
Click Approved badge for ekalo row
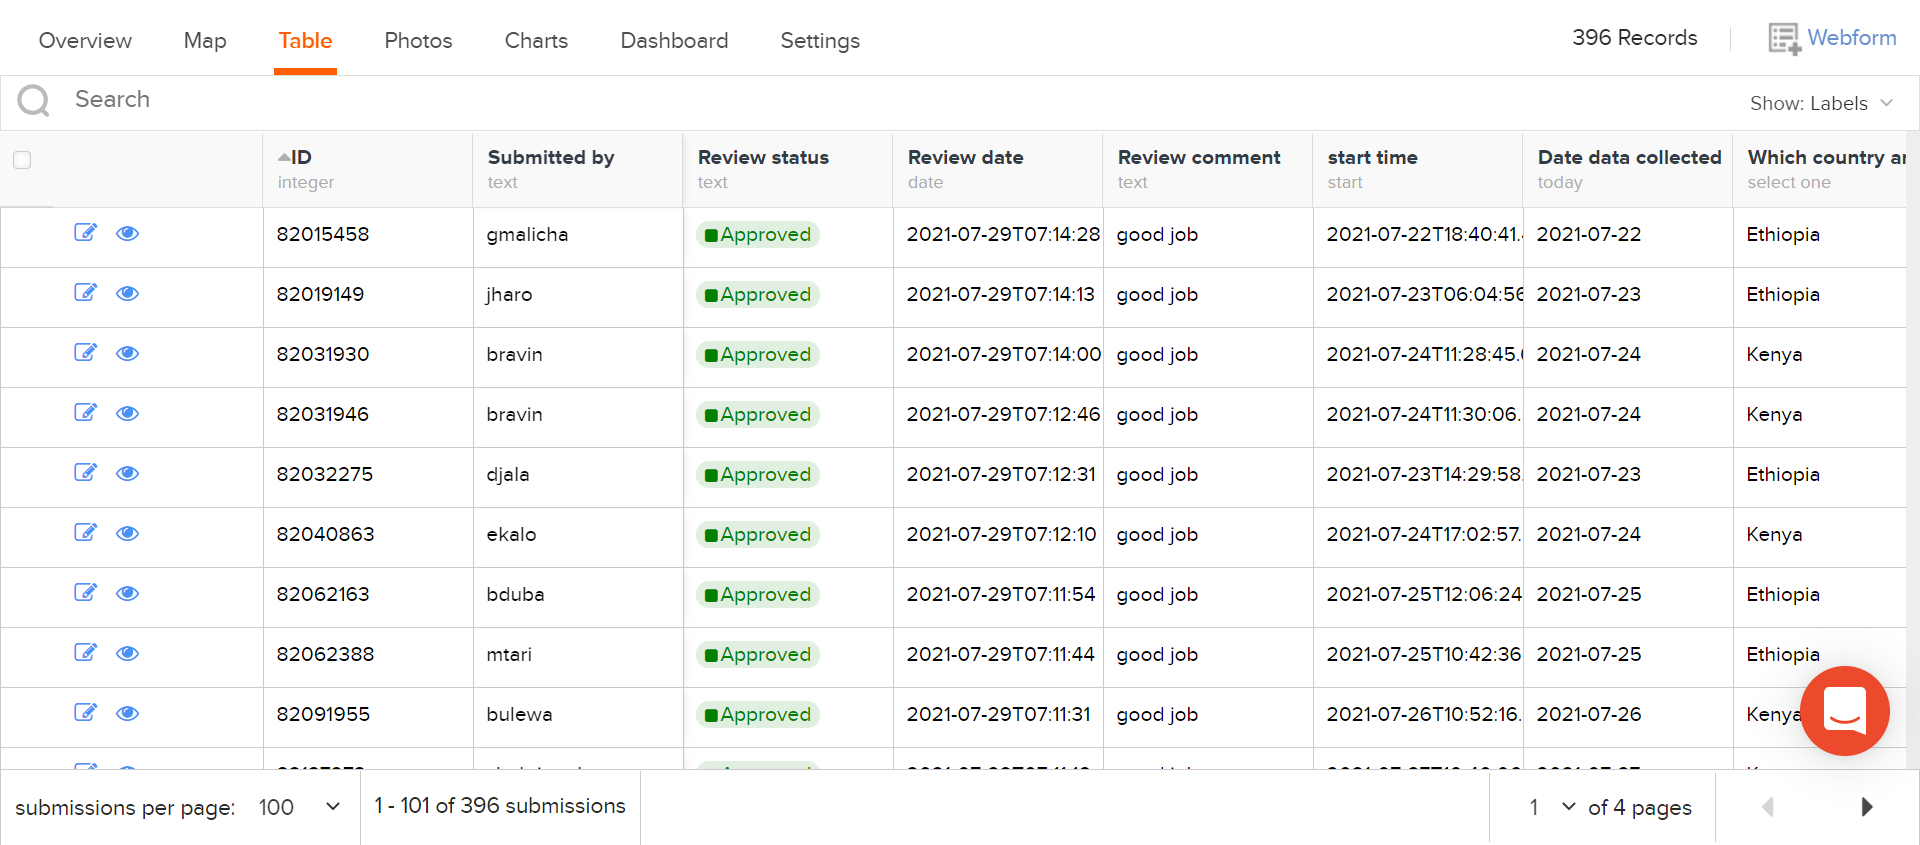coord(758,534)
